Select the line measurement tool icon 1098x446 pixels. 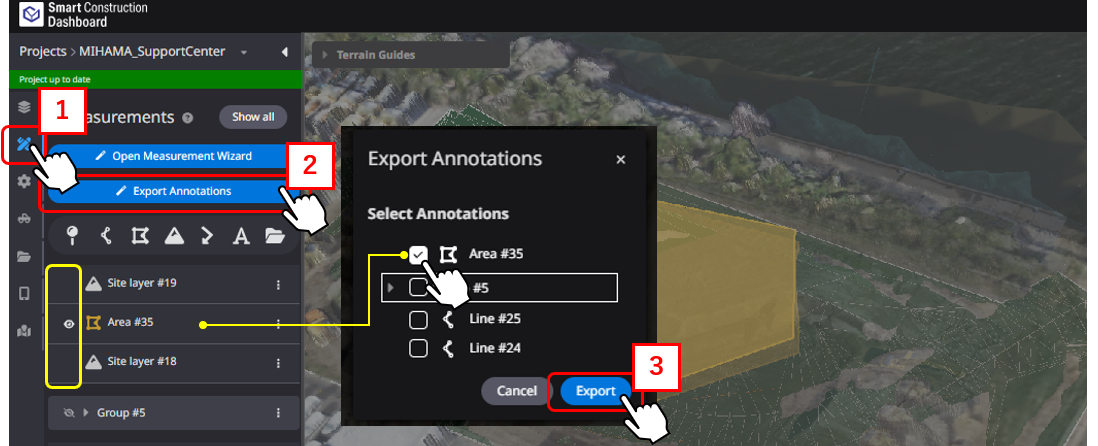pos(106,236)
